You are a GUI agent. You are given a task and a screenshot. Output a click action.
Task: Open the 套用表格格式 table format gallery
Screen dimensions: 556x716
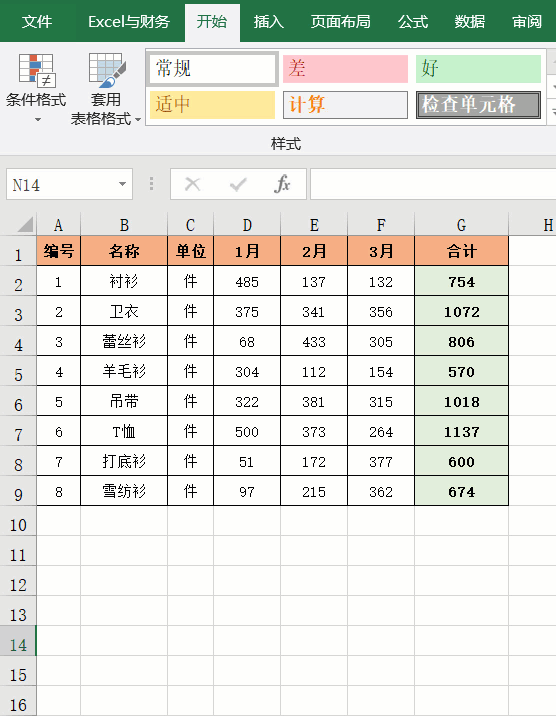point(105,89)
